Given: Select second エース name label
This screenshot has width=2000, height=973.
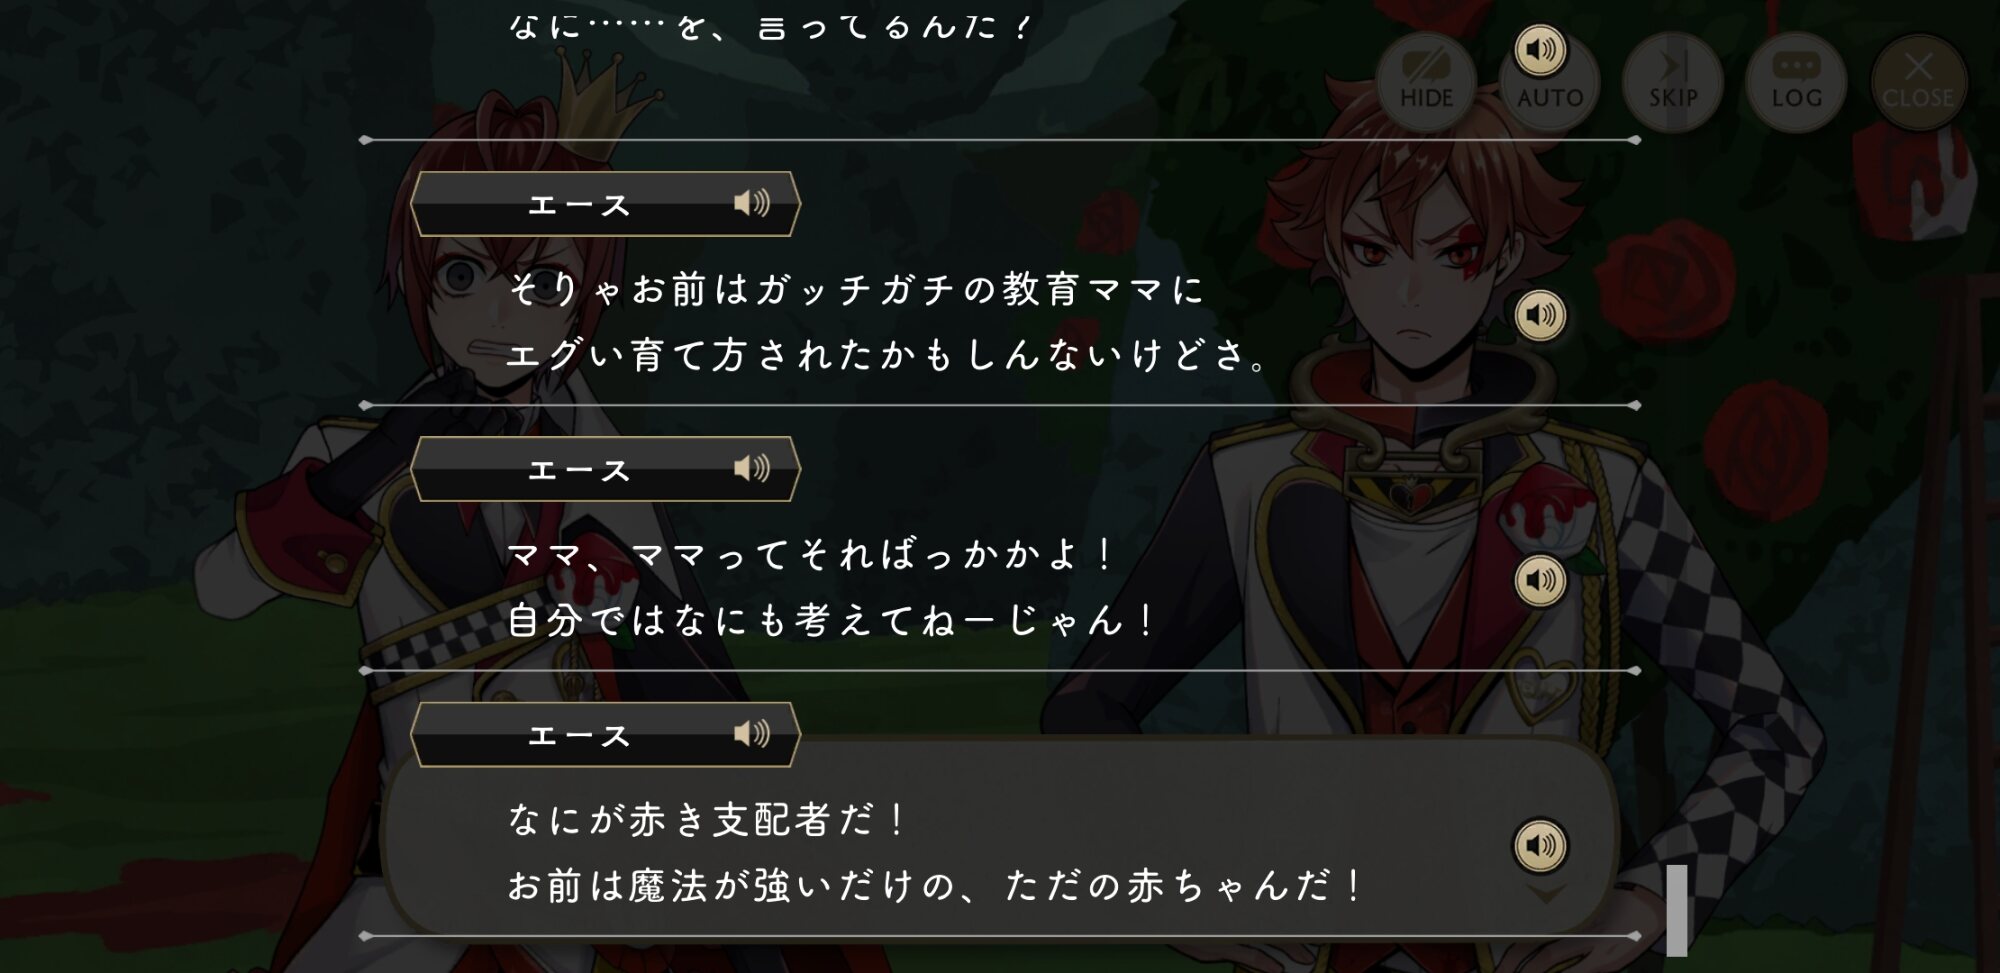Looking at the screenshot, I should (579, 470).
